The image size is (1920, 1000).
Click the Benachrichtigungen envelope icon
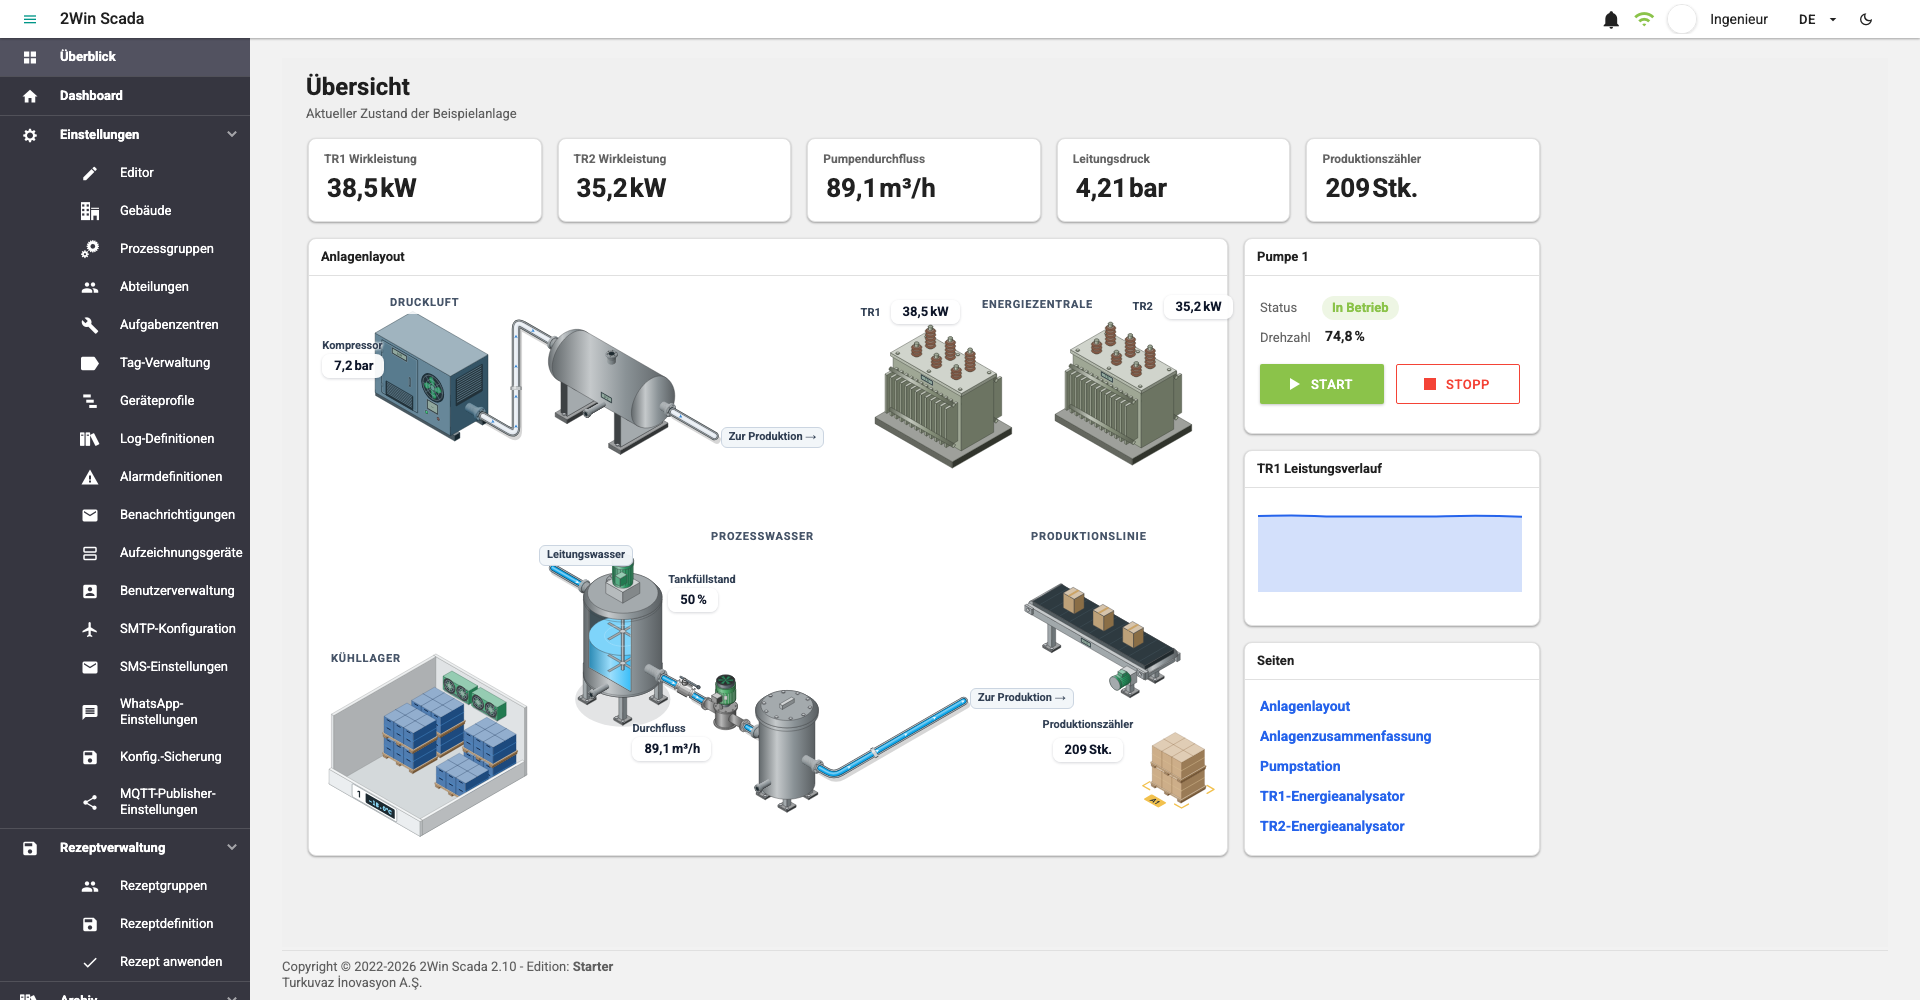90,515
